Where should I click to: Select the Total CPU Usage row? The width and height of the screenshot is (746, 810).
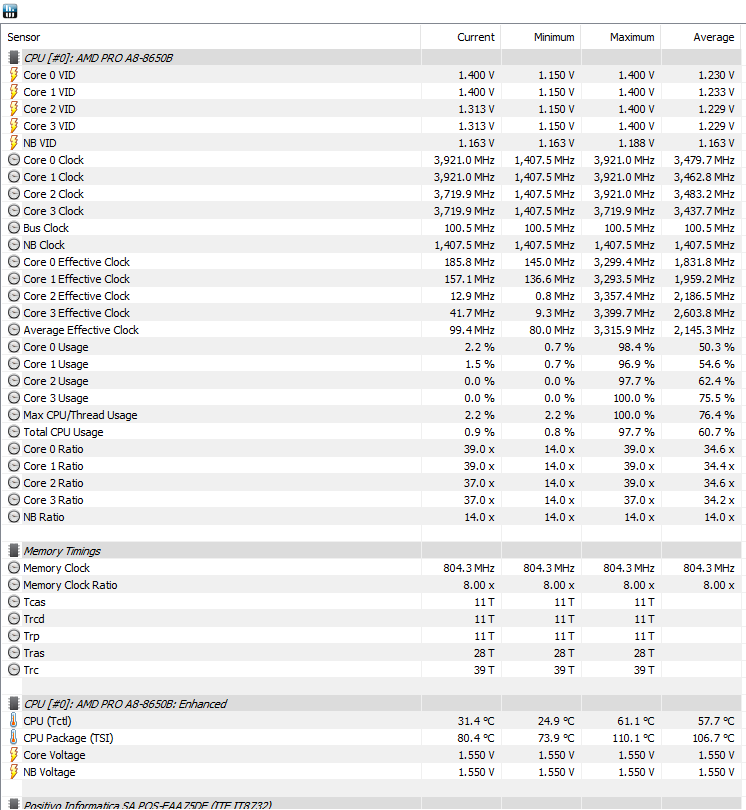click(371, 432)
